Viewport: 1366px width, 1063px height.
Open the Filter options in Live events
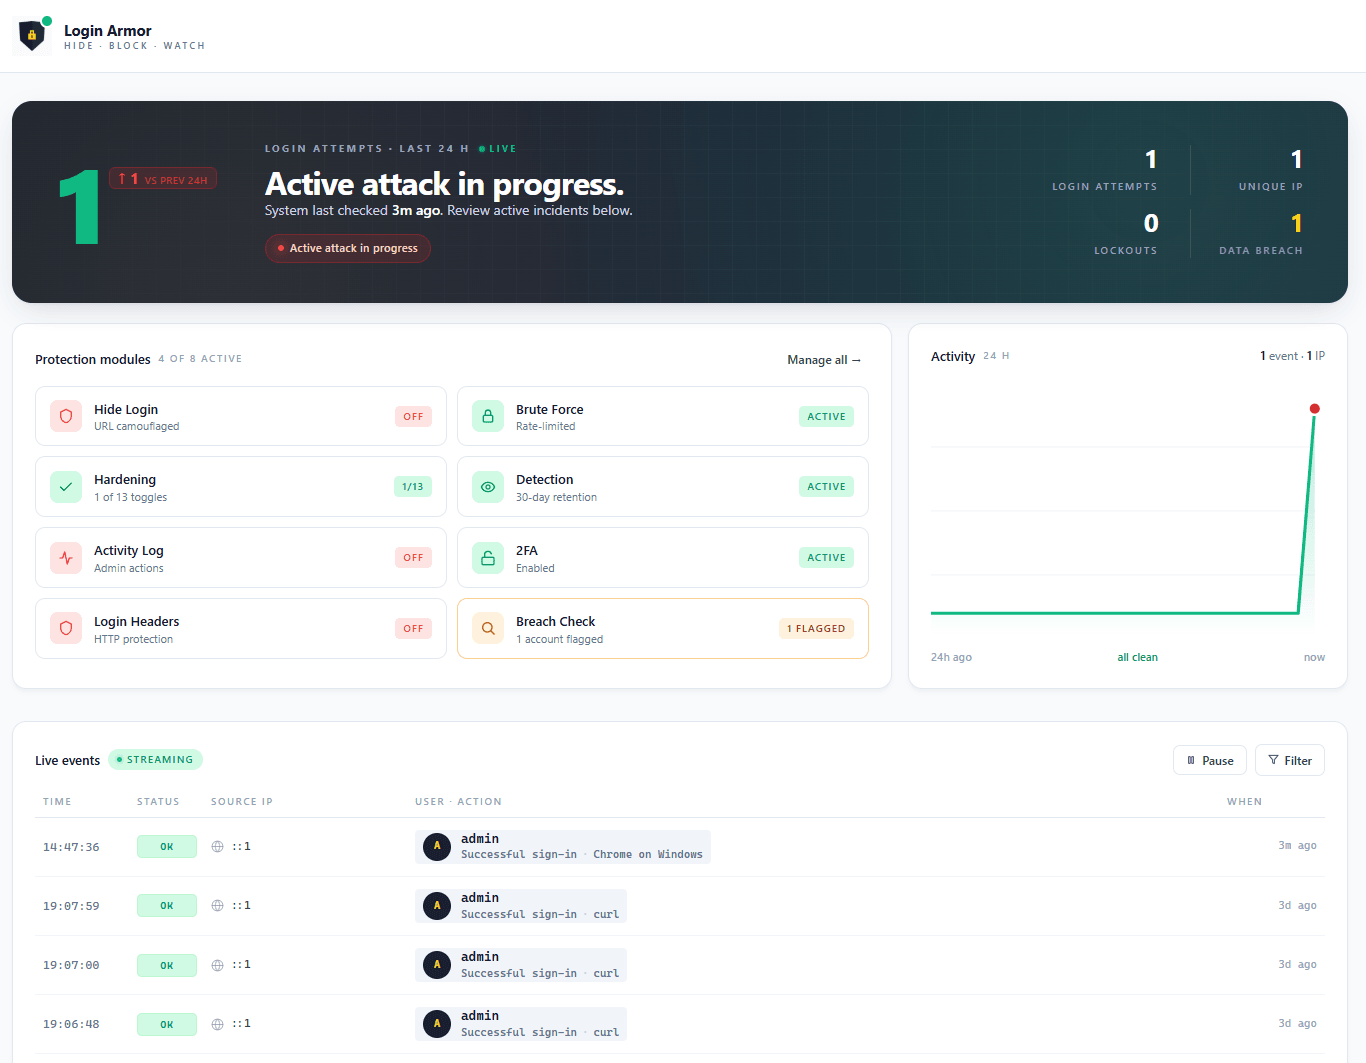tap(1289, 759)
